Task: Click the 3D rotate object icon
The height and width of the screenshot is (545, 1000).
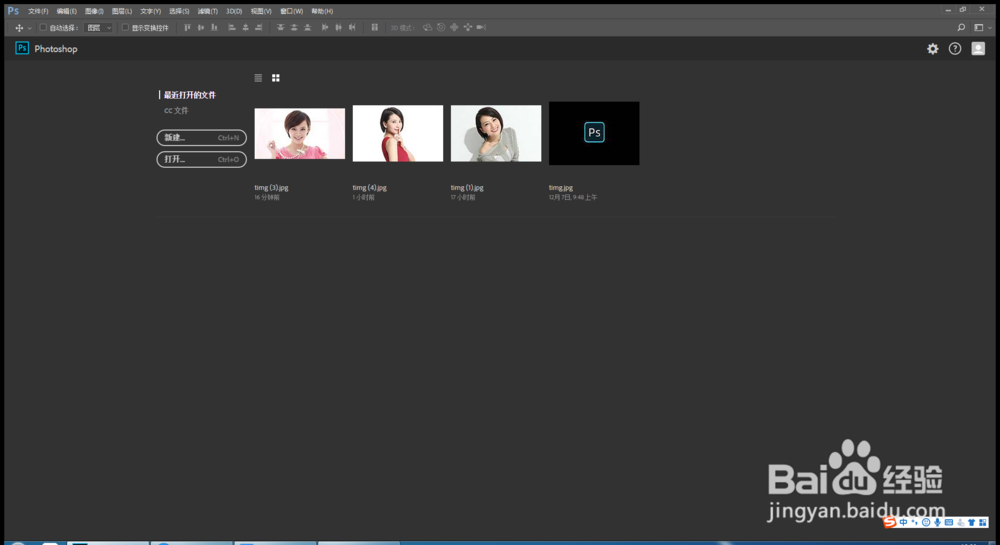Action: point(427,27)
